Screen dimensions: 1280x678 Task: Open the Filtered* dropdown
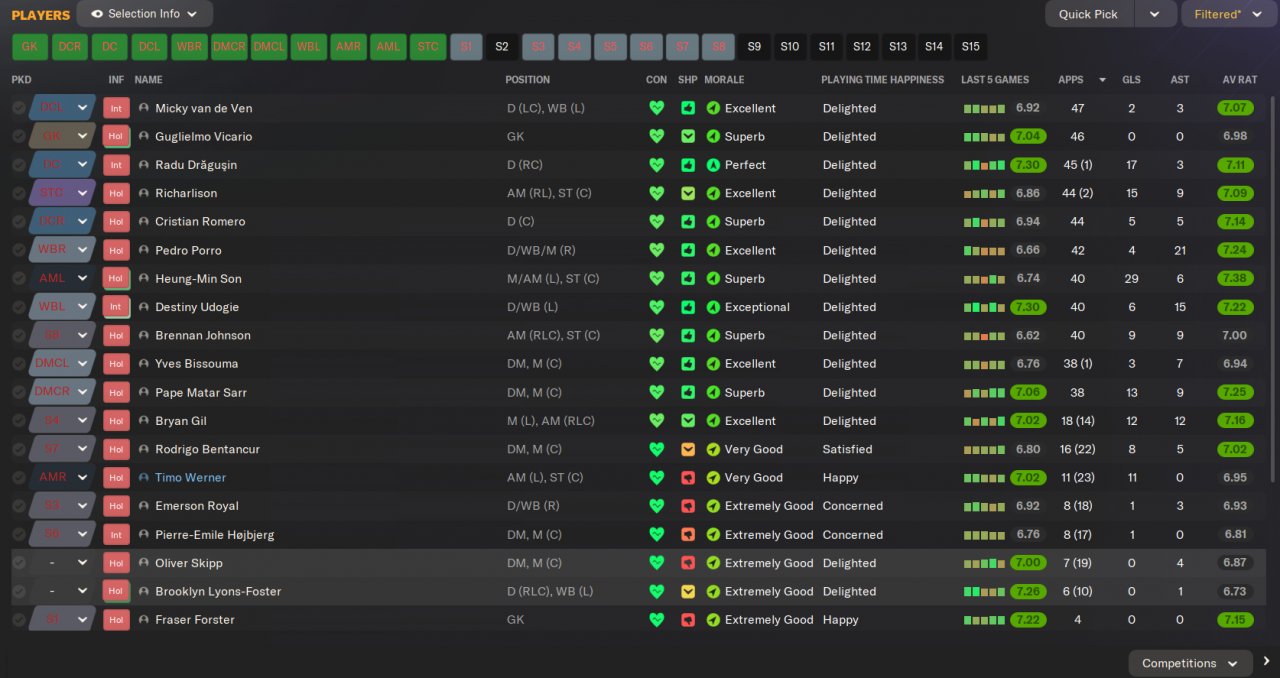(1230, 14)
